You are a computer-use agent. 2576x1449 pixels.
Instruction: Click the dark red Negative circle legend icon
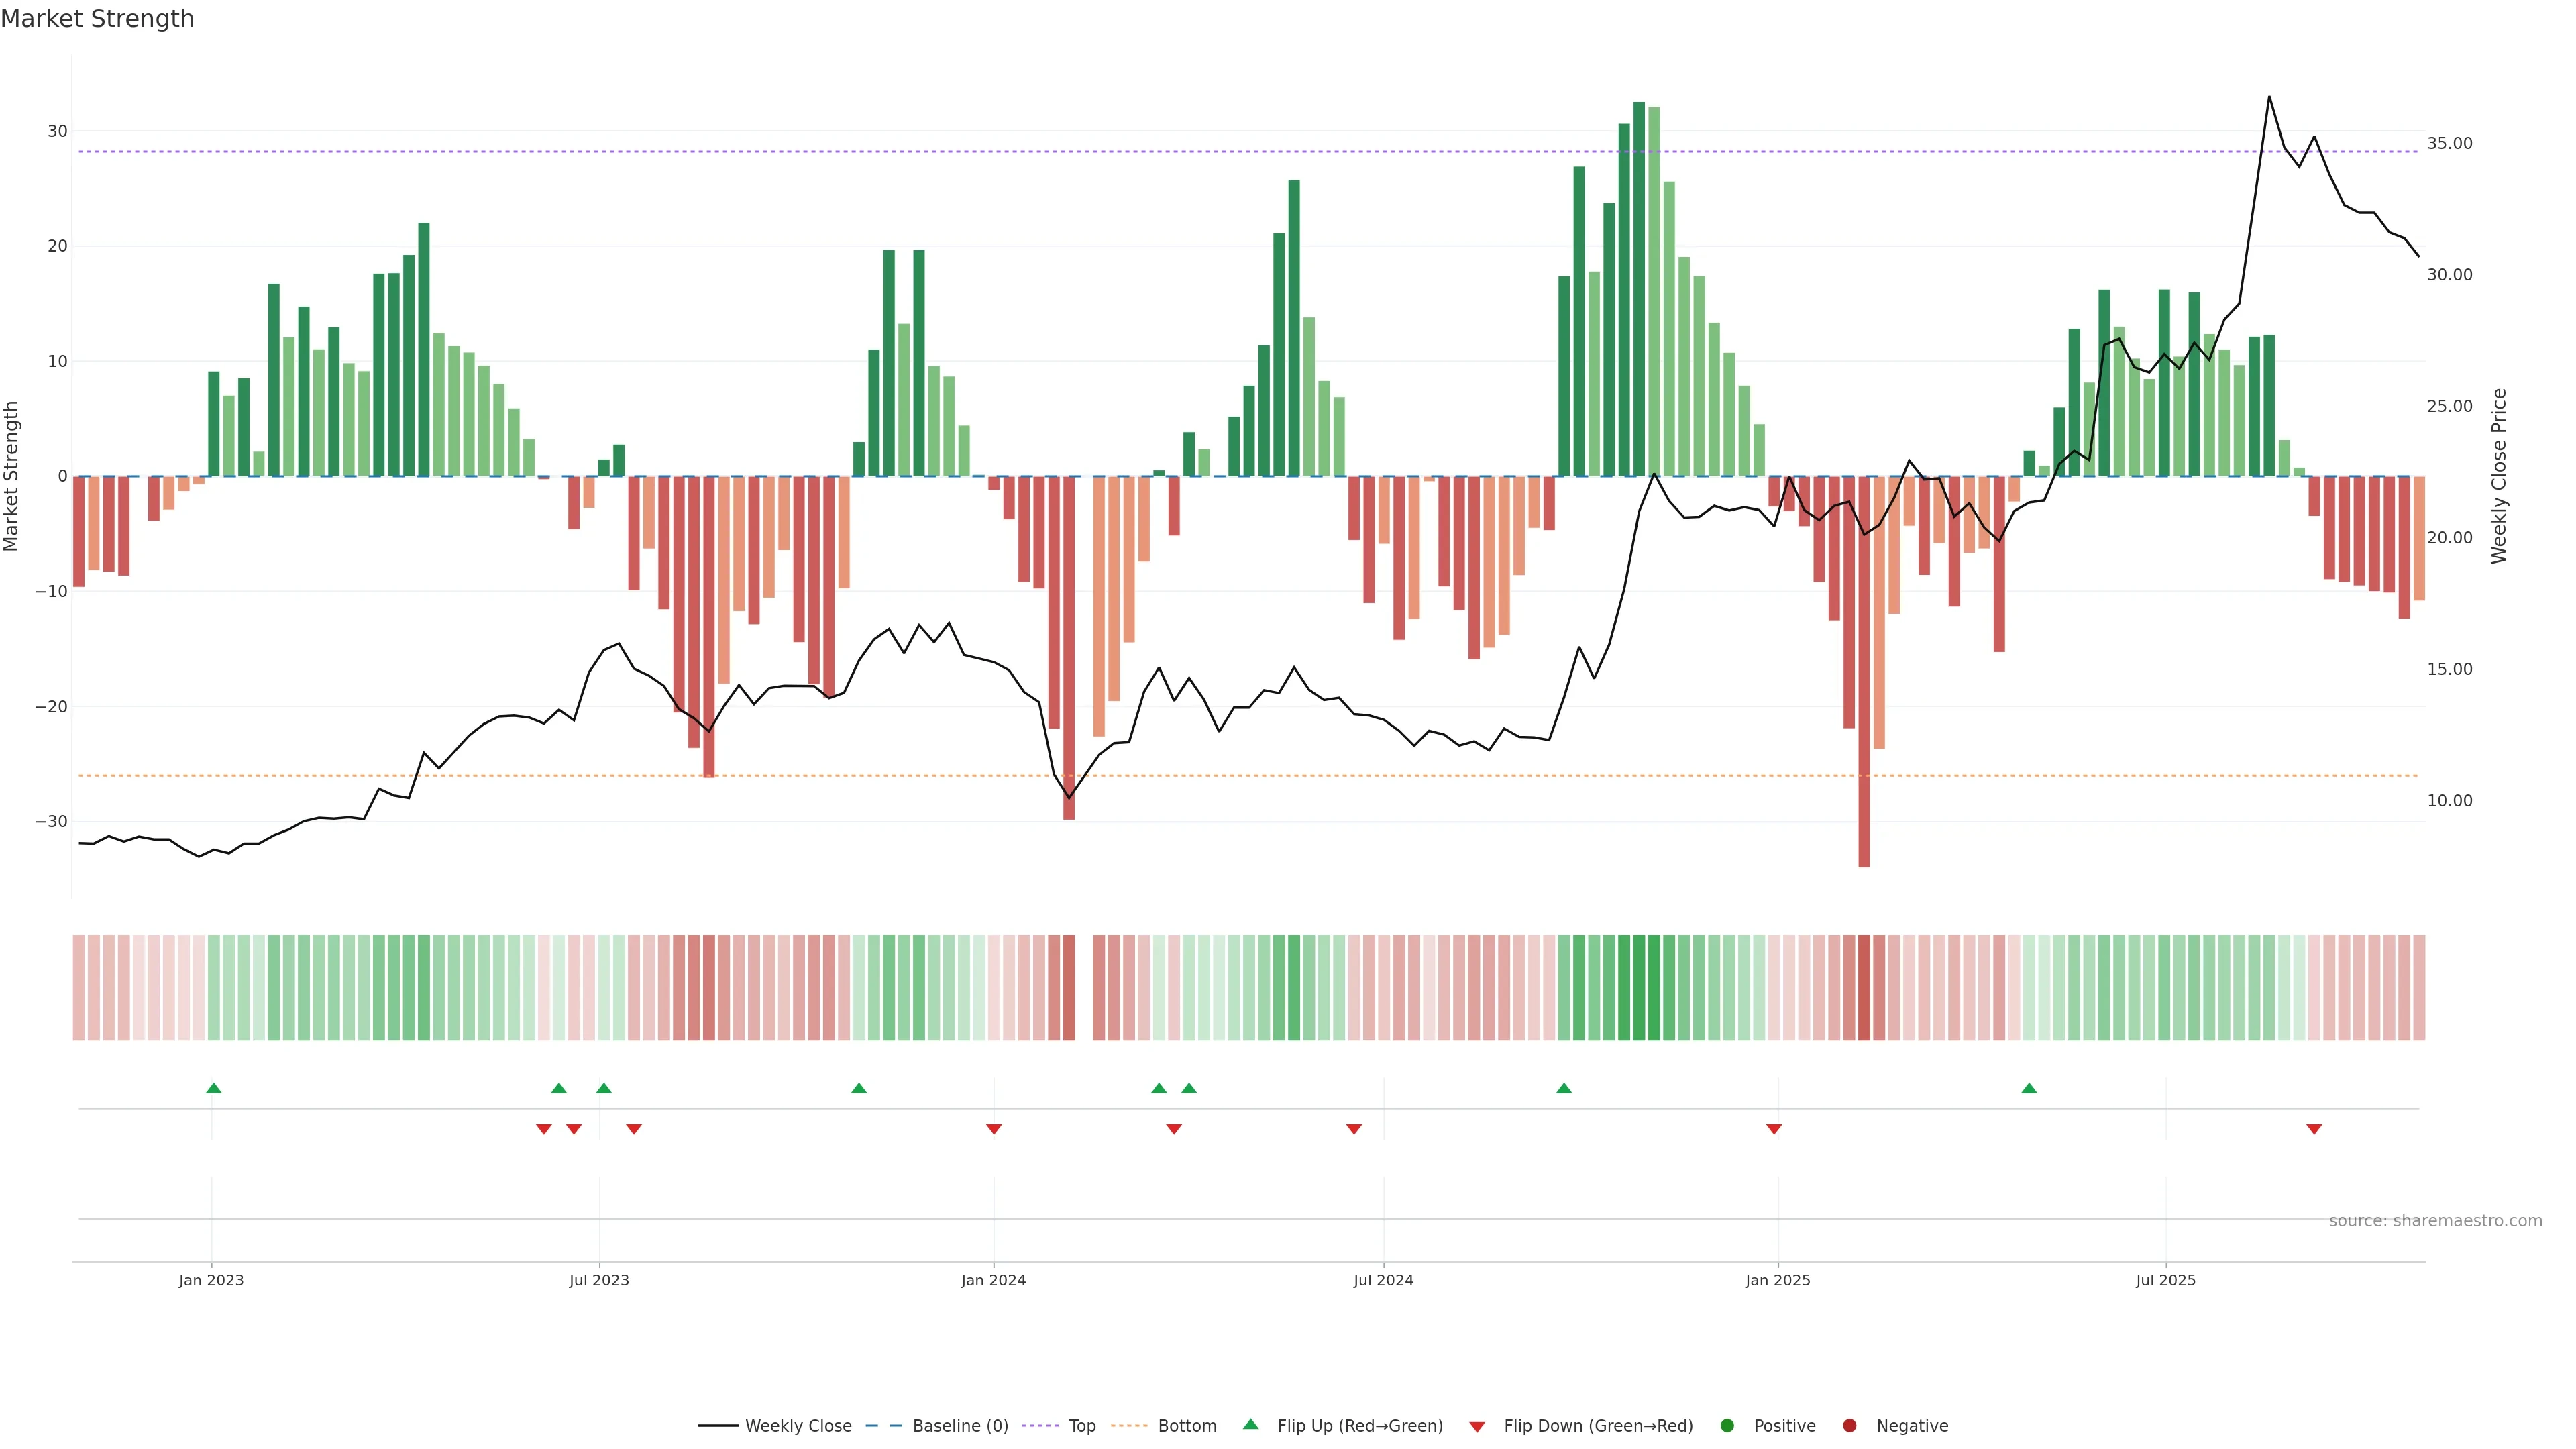[1849, 1426]
